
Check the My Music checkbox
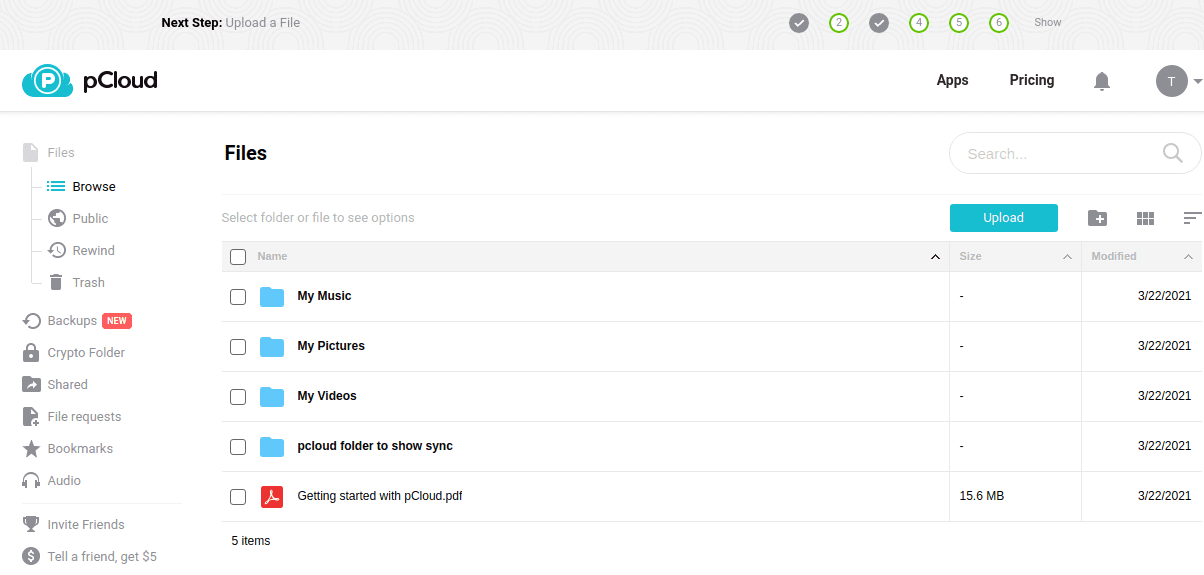click(238, 296)
